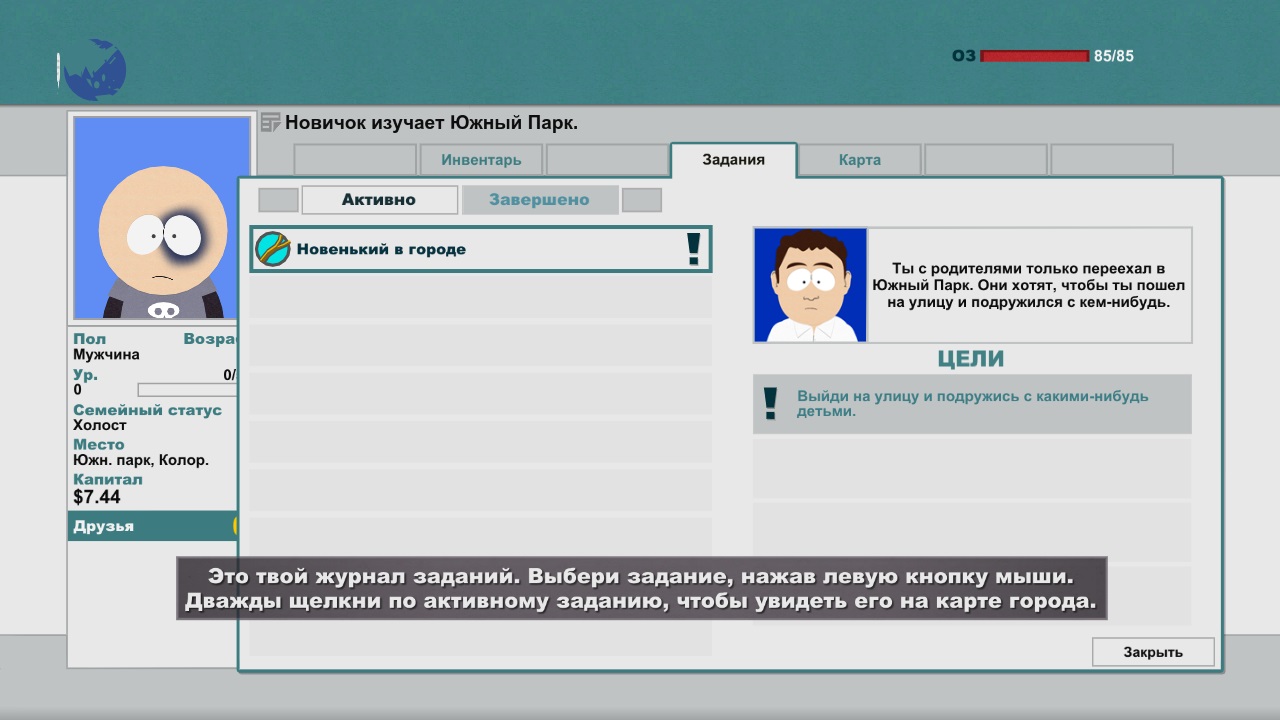1280x720 pixels.
Task: Show completed quests via Завершено
Action: click(x=539, y=200)
